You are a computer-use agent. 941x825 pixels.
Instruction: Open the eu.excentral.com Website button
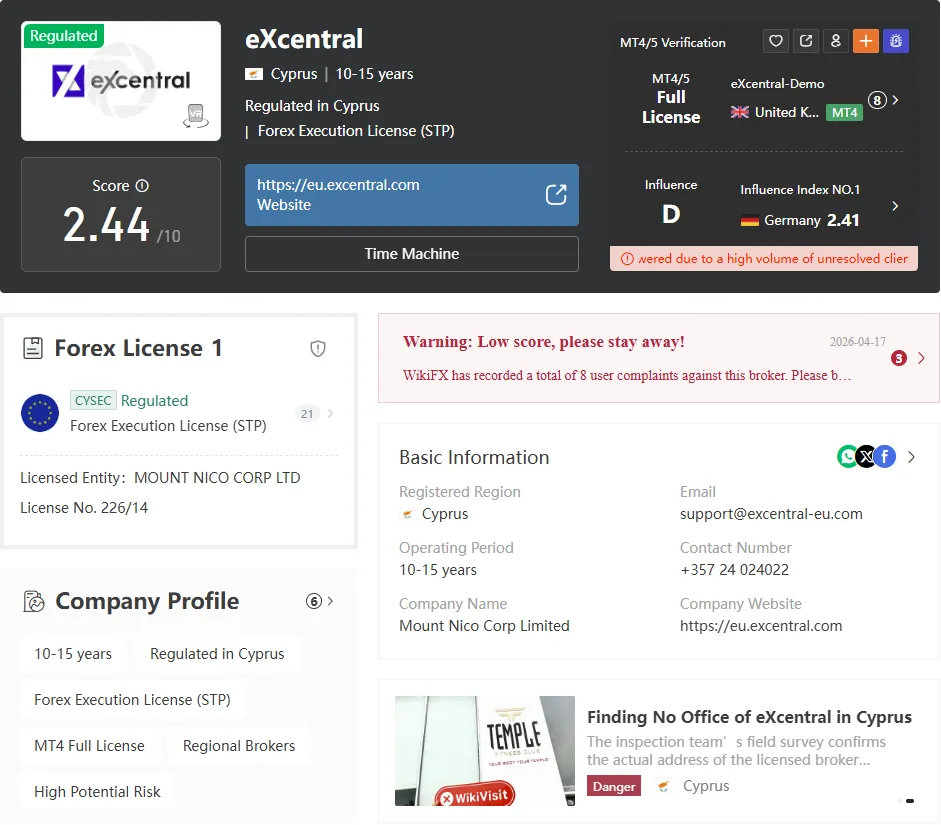[x=412, y=195]
